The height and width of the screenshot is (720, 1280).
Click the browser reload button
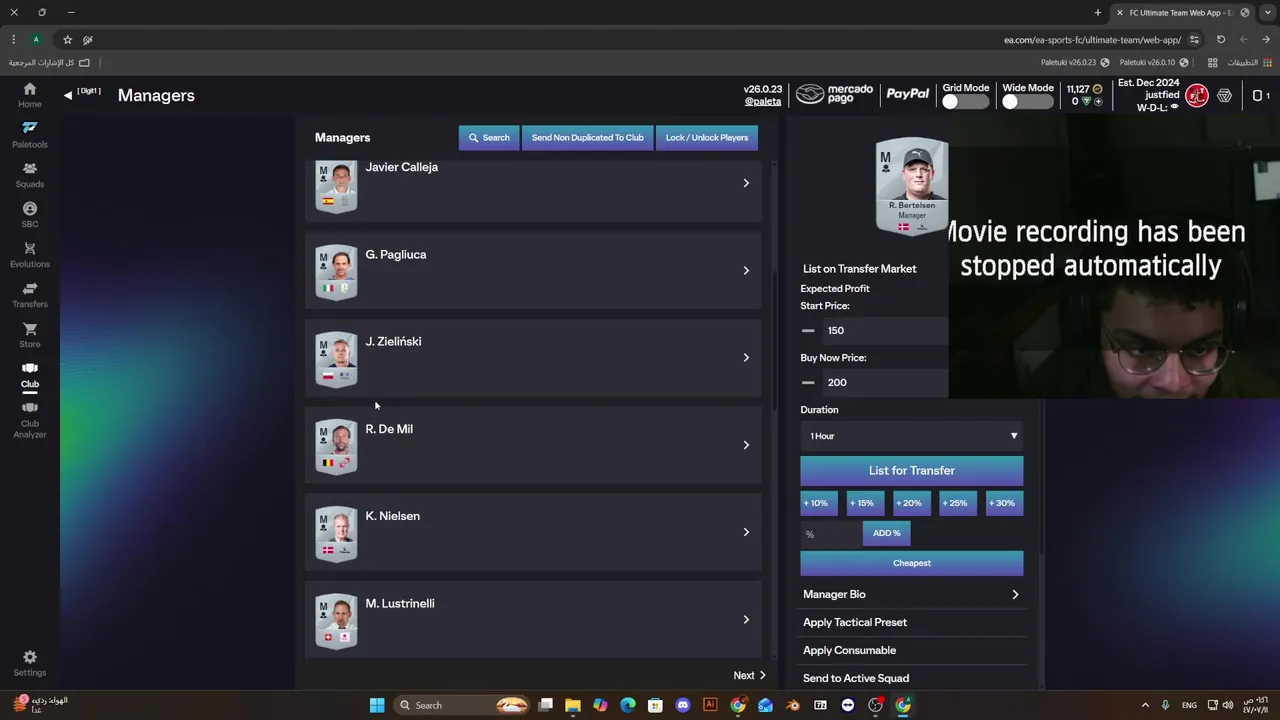tap(1221, 40)
